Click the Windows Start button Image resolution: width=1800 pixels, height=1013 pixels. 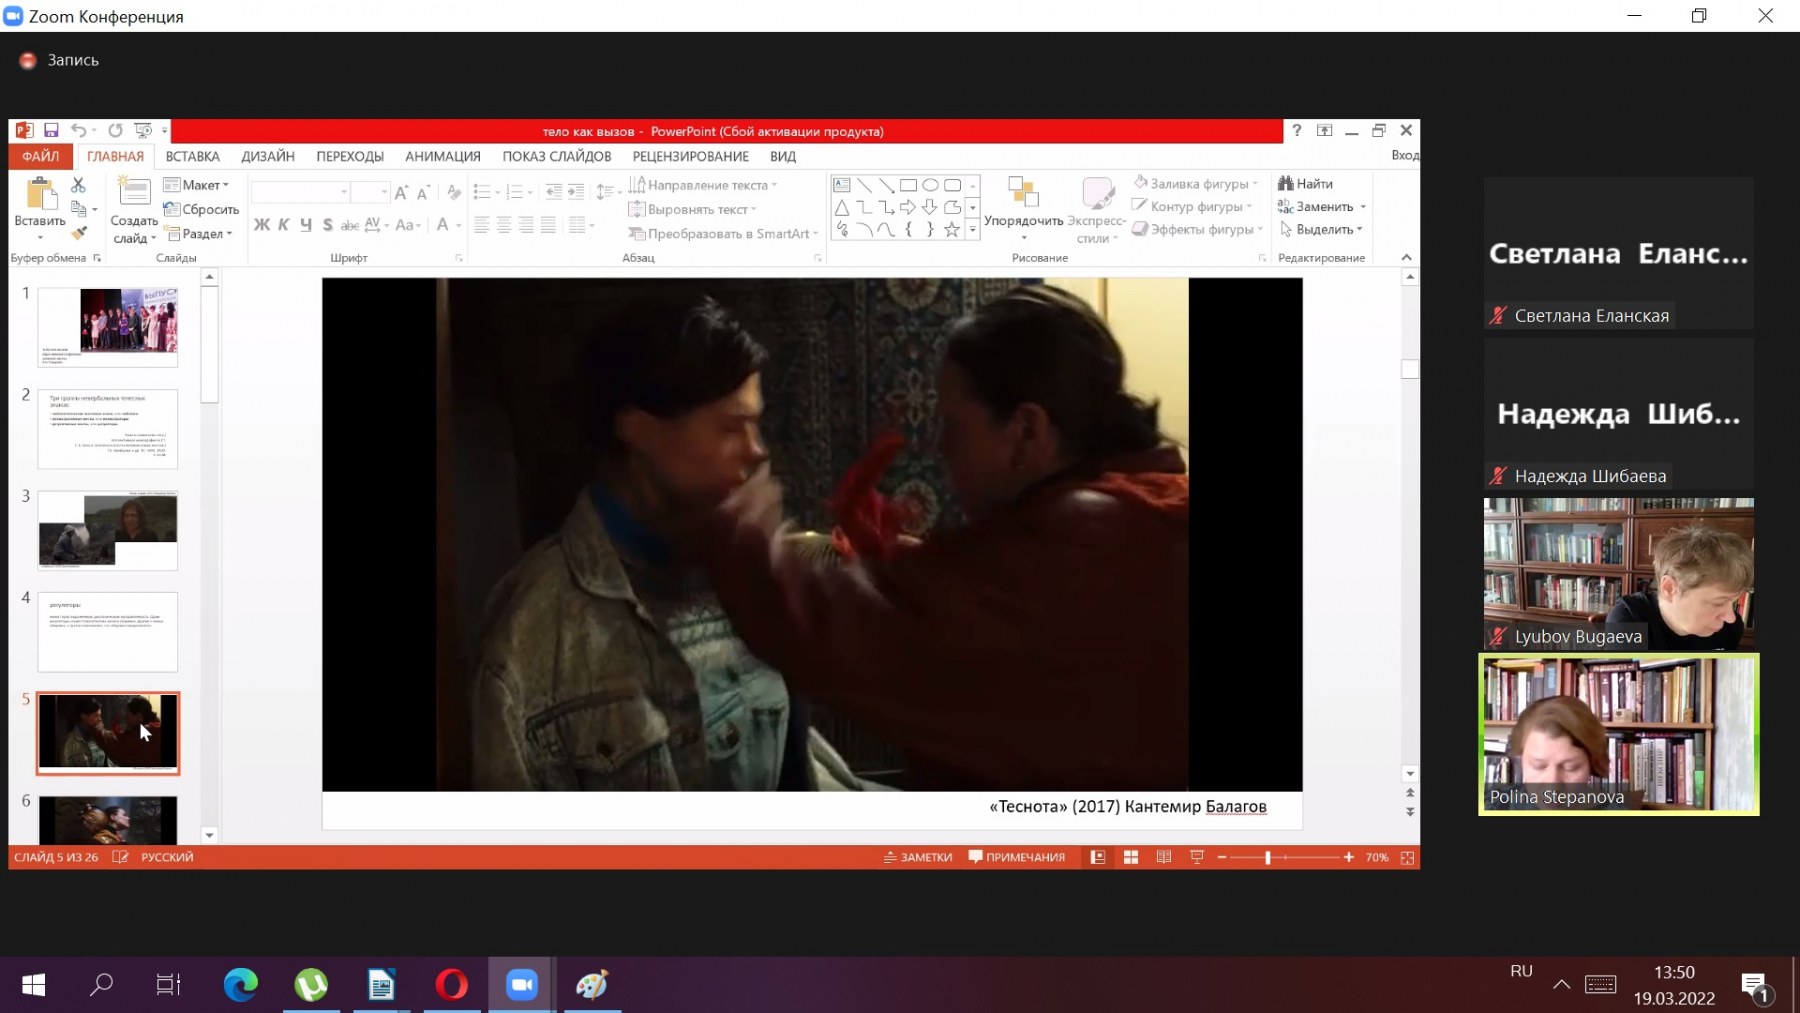[33, 985]
